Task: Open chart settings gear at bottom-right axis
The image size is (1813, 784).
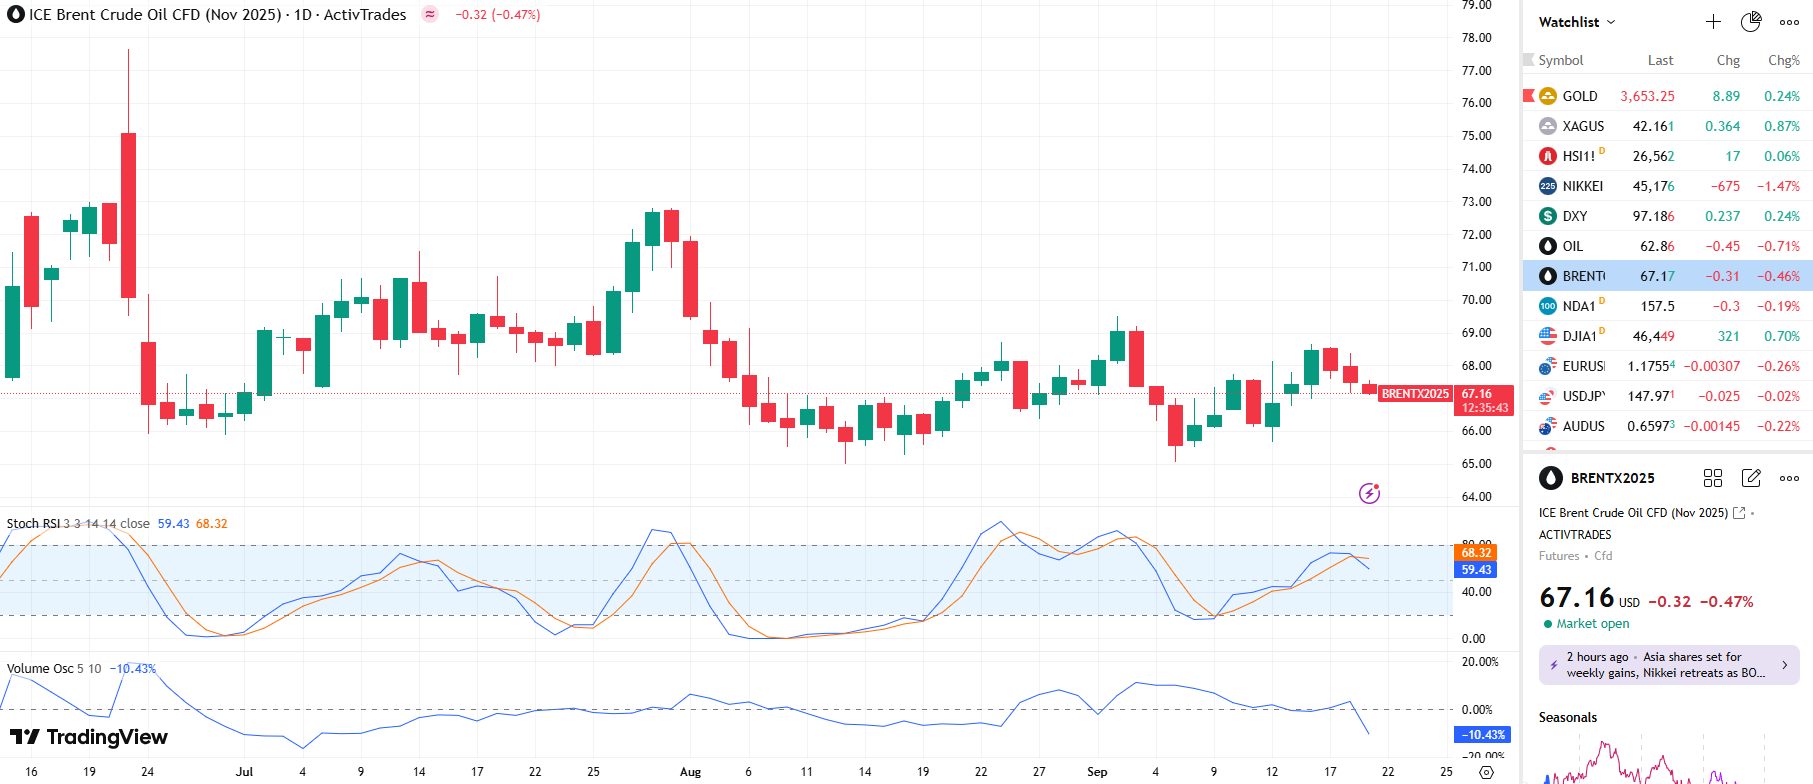Action: tap(1486, 772)
